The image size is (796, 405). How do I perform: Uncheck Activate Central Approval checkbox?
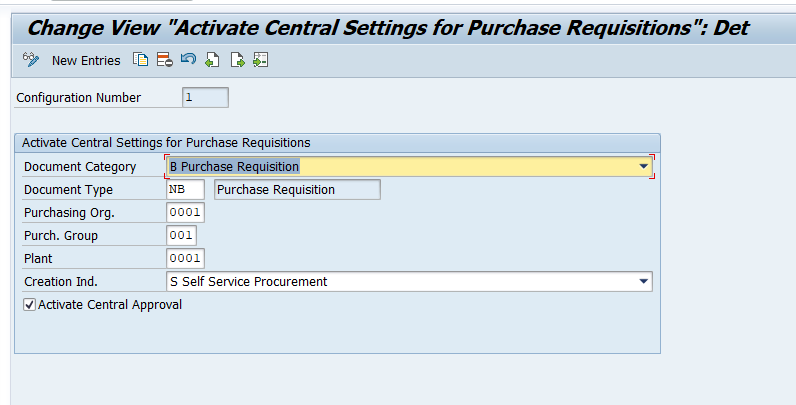tap(29, 305)
